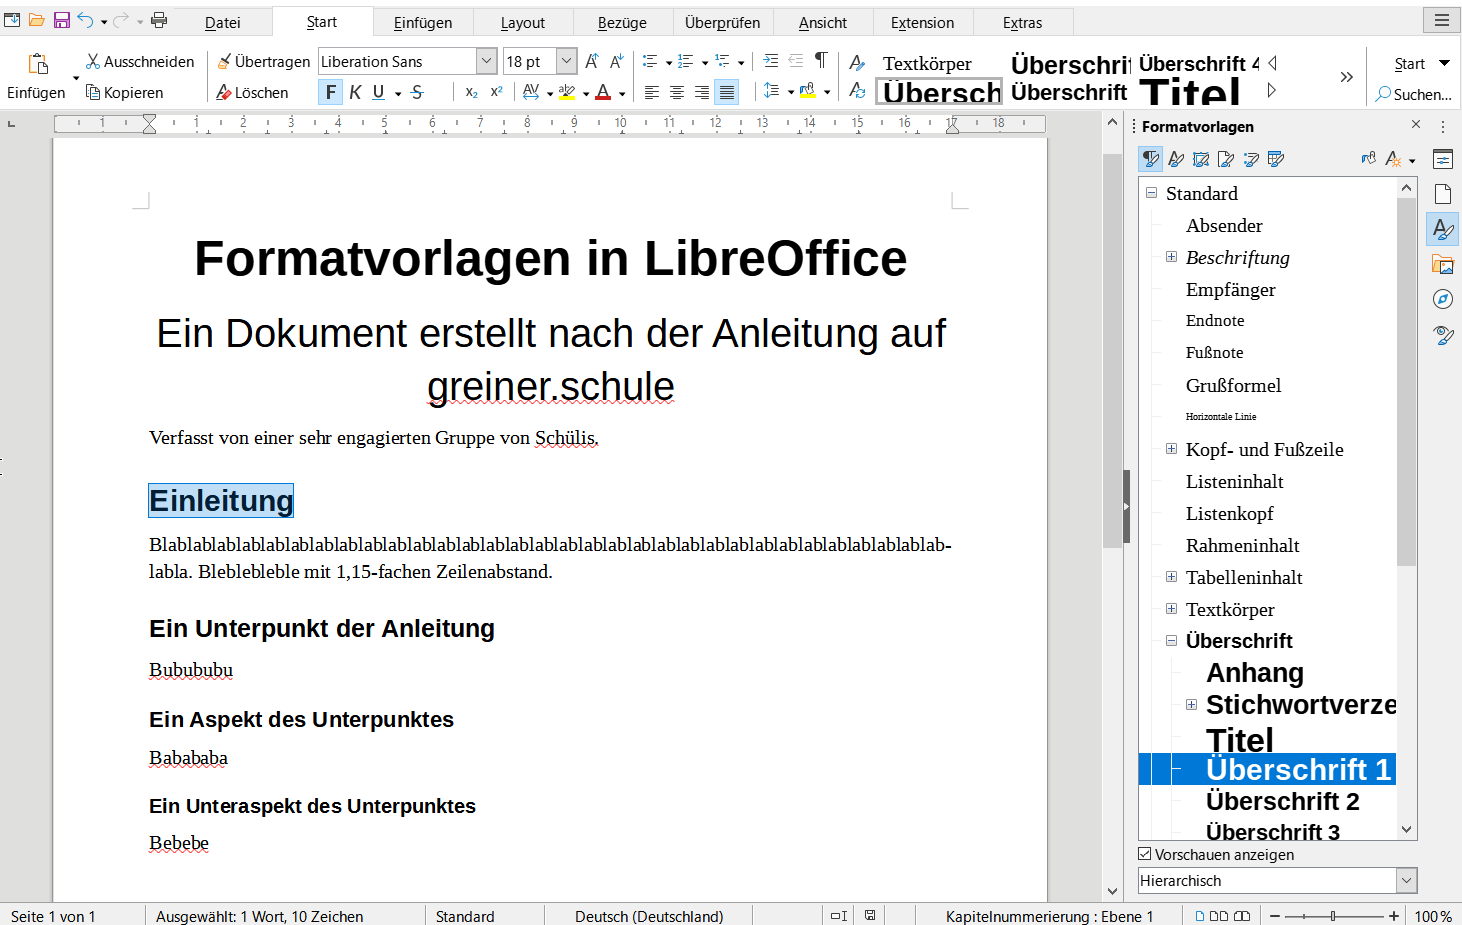The height and width of the screenshot is (925, 1462).
Task: Align text left
Action: 652,92
